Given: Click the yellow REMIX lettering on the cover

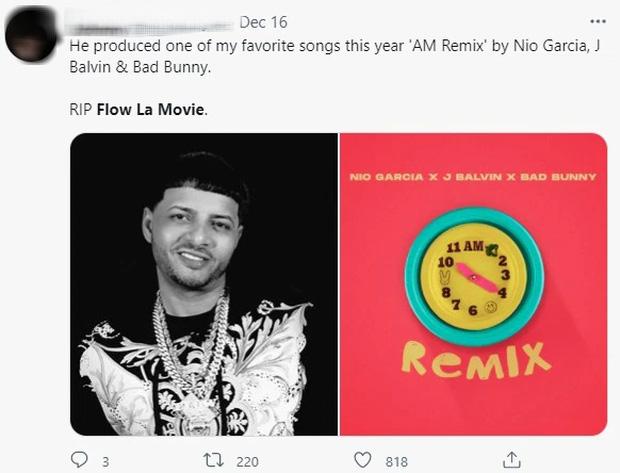Looking at the screenshot, I should tap(475, 357).
